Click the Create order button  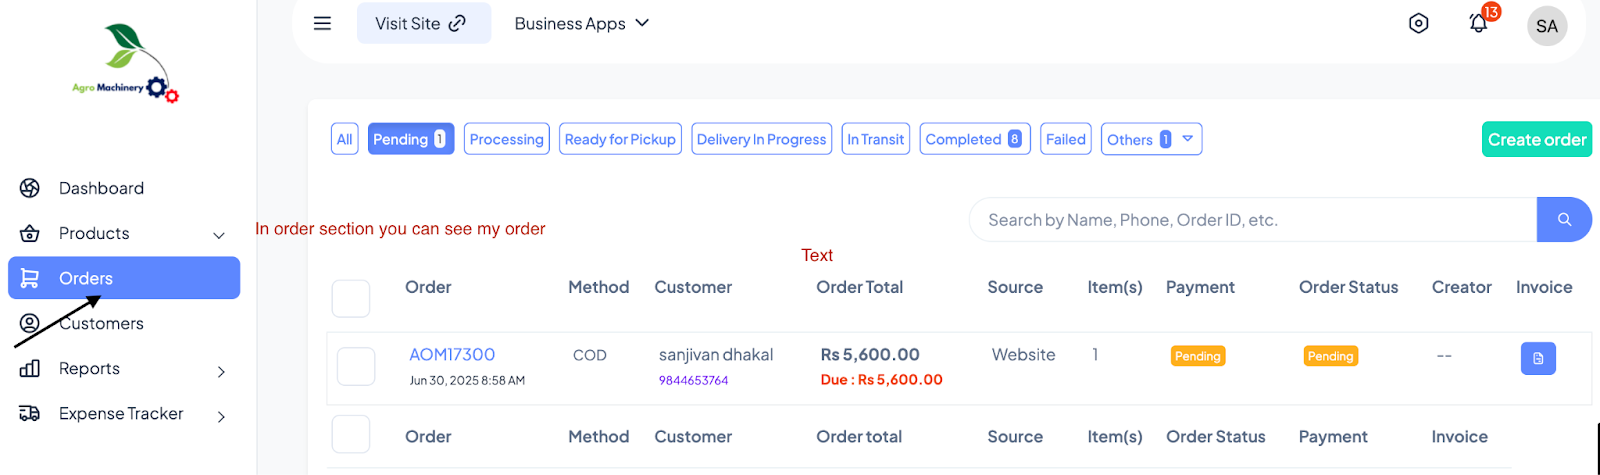click(x=1537, y=140)
